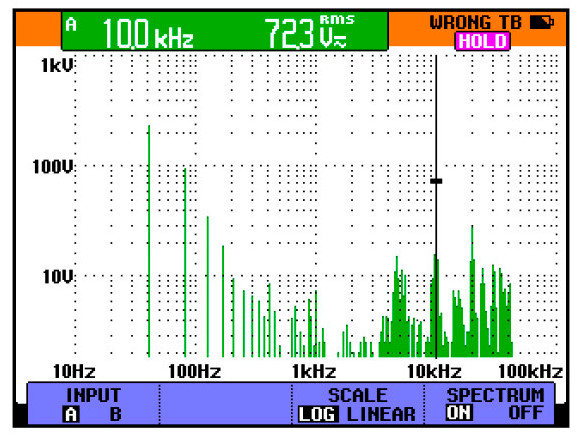Select input A option
Image resolution: width=583 pixels, height=436 pixels.
pos(71,414)
